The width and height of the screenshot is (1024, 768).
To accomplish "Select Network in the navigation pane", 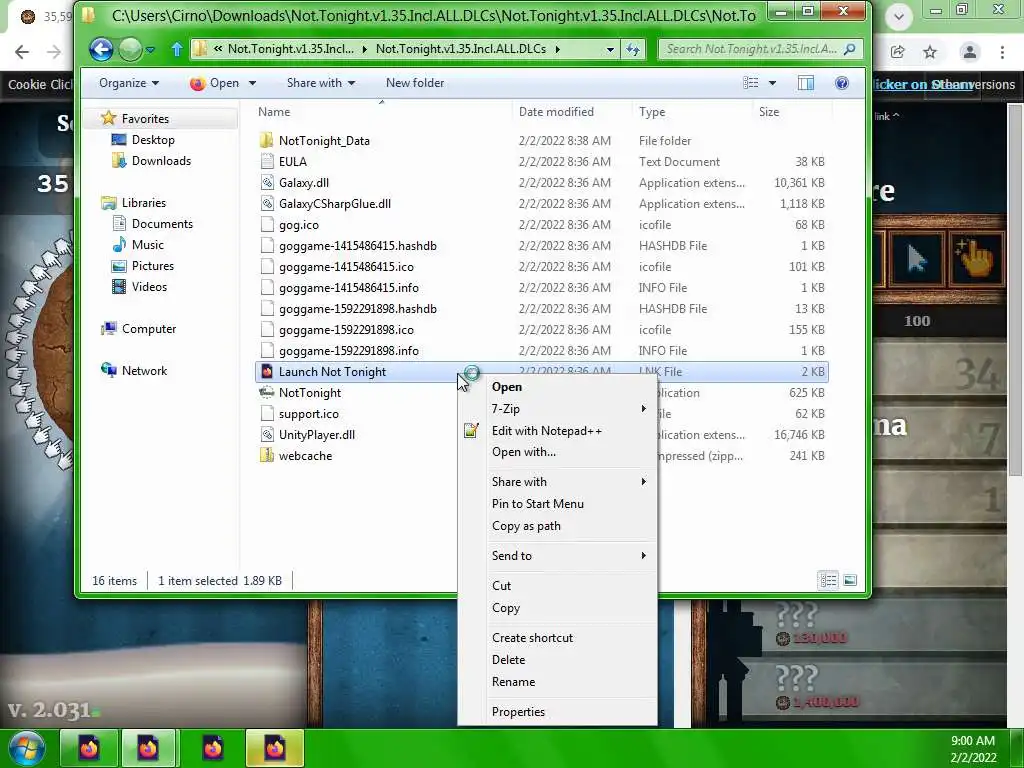I will coord(144,370).
